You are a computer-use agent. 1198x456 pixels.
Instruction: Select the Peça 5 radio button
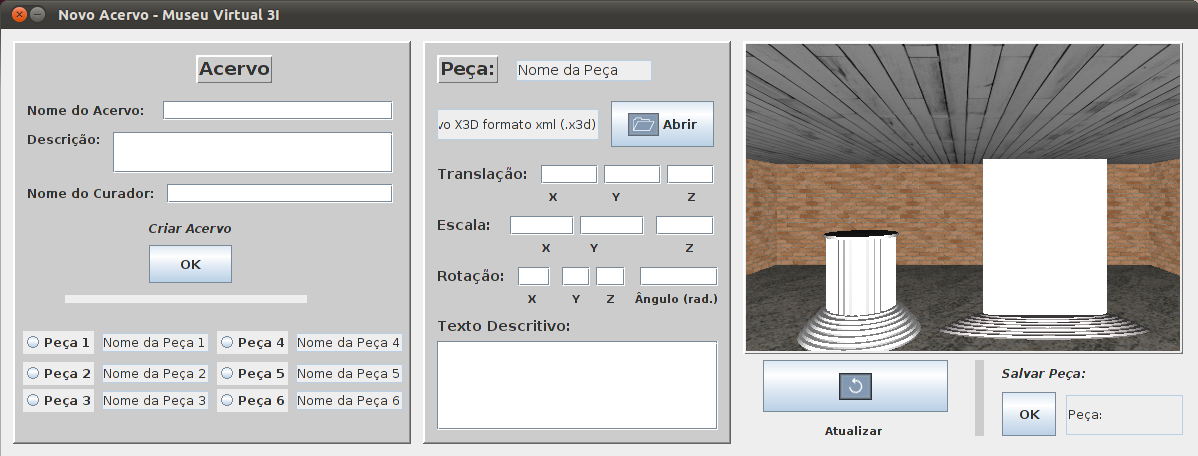(227, 374)
